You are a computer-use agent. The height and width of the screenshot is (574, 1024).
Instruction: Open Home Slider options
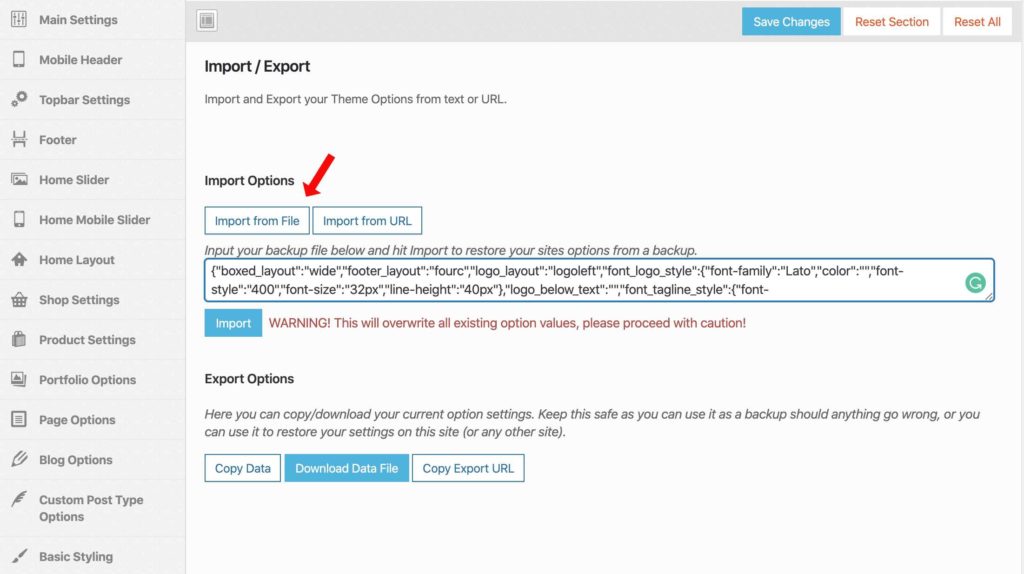click(93, 179)
